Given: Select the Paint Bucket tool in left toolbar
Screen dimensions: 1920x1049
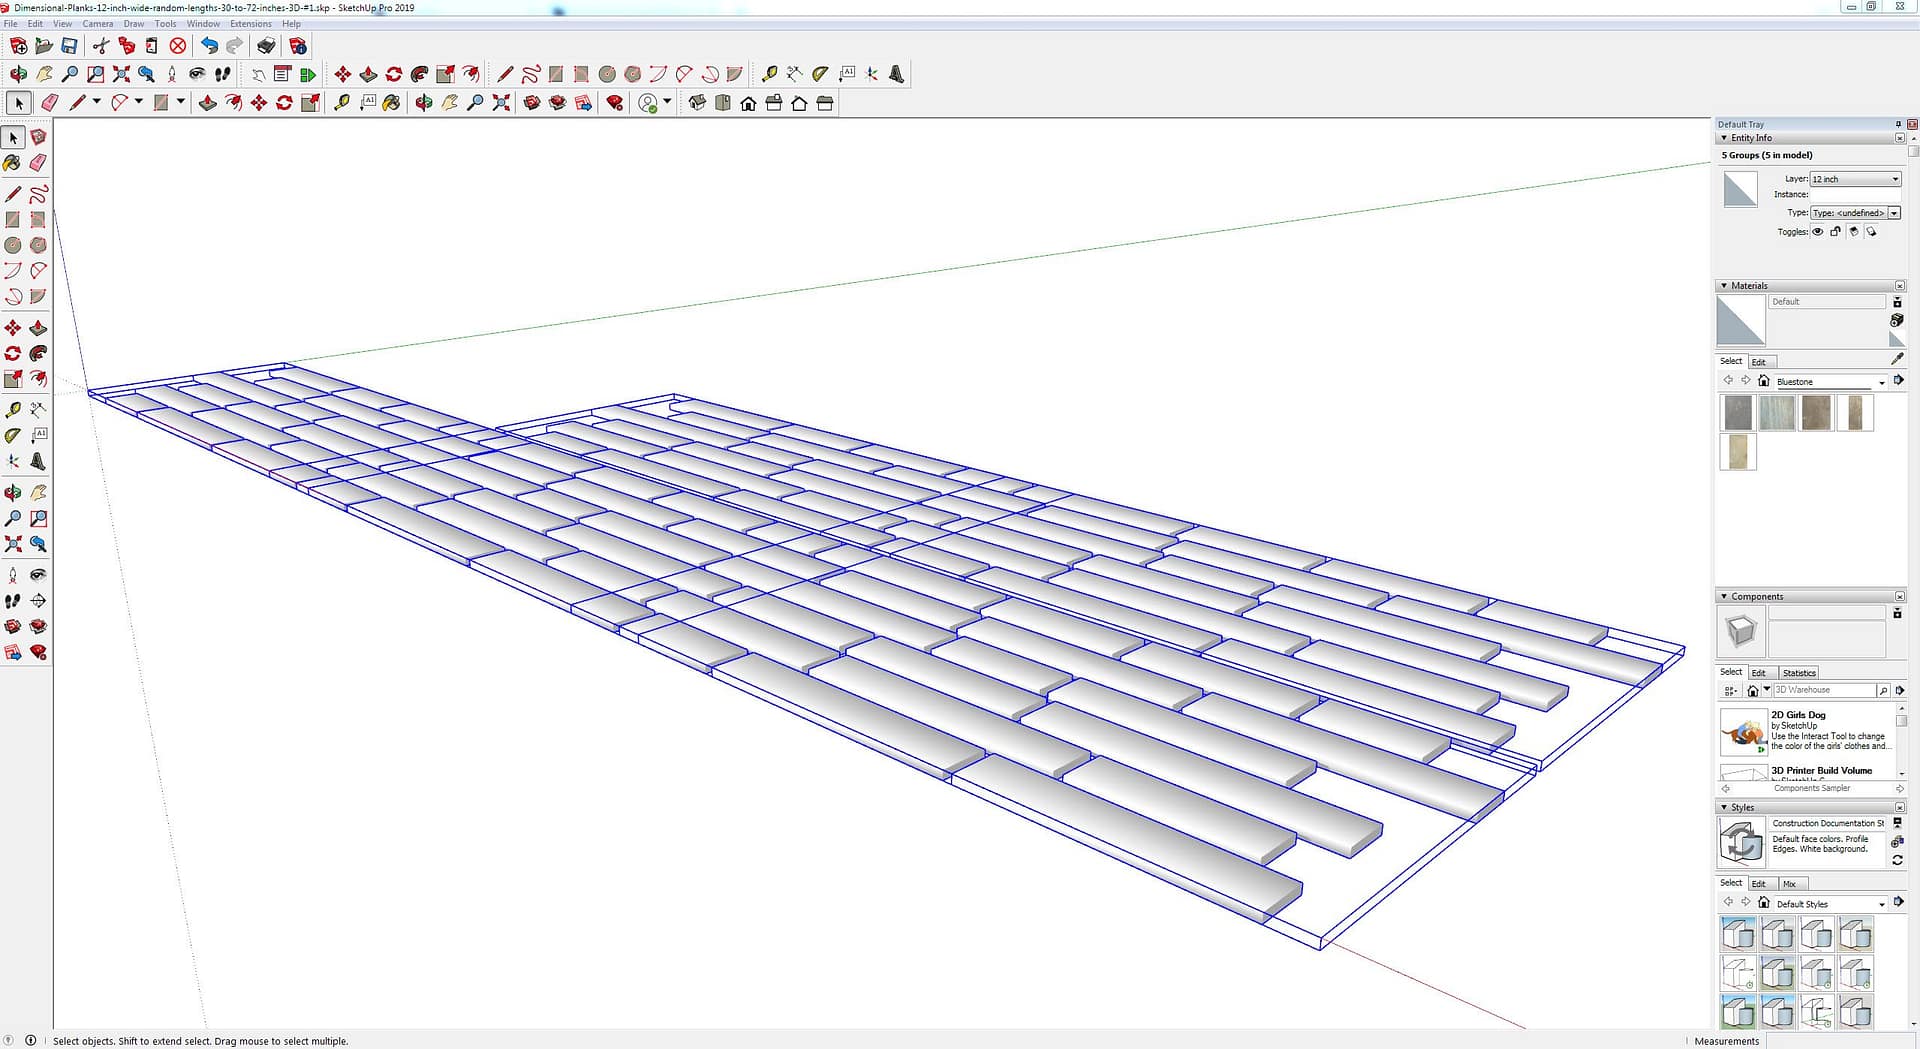Looking at the screenshot, I should pyautogui.click(x=12, y=162).
